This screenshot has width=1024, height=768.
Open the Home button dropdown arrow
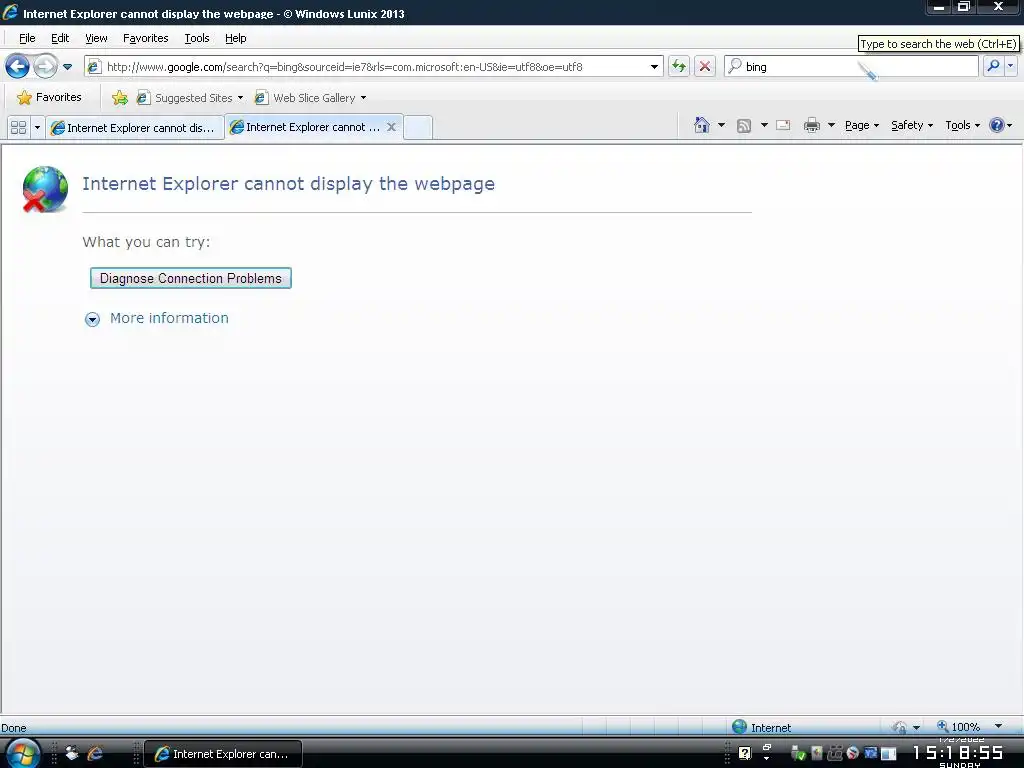click(x=721, y=125)
